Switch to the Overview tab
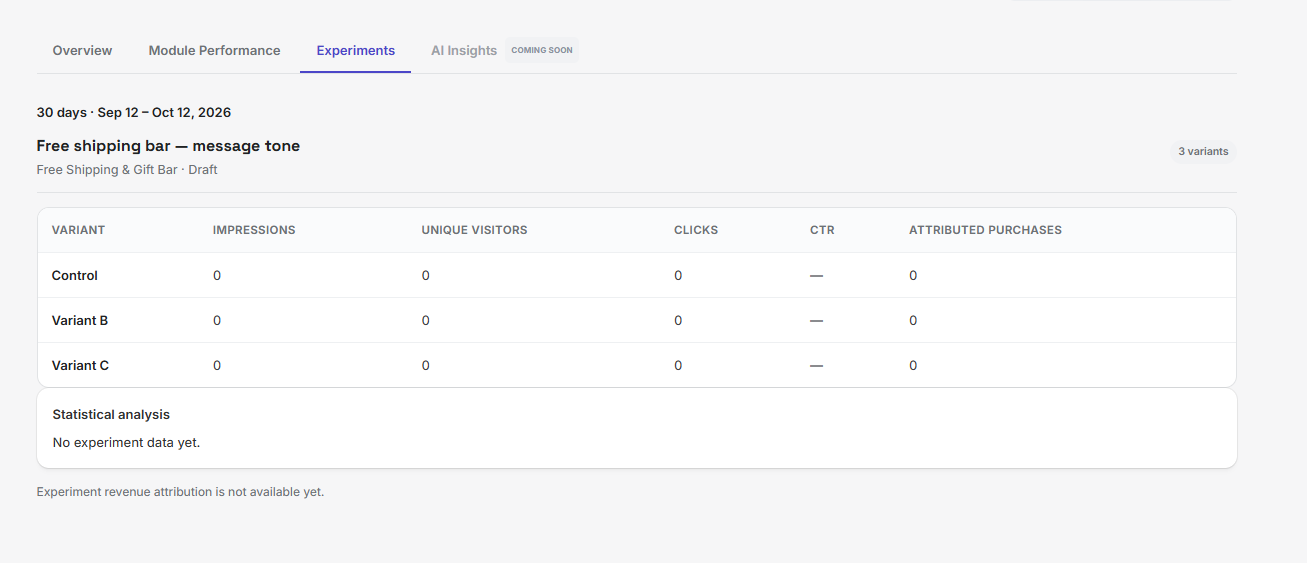Image resolution: width=1307 pixels, height=563 pixels. point(82,50)
